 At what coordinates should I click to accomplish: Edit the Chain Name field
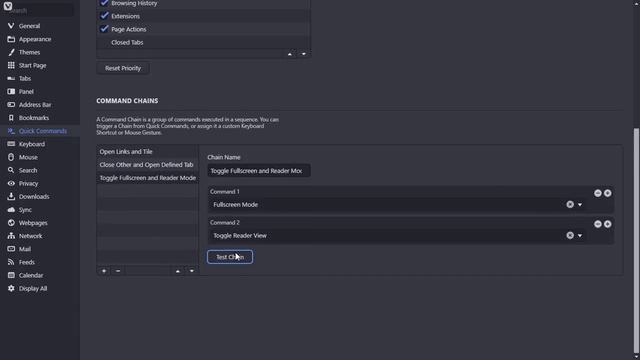point(259,171)
